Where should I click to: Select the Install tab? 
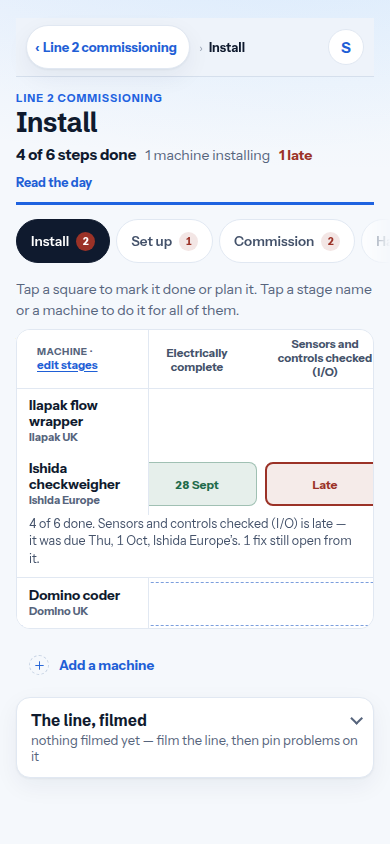tap(63, 242)
